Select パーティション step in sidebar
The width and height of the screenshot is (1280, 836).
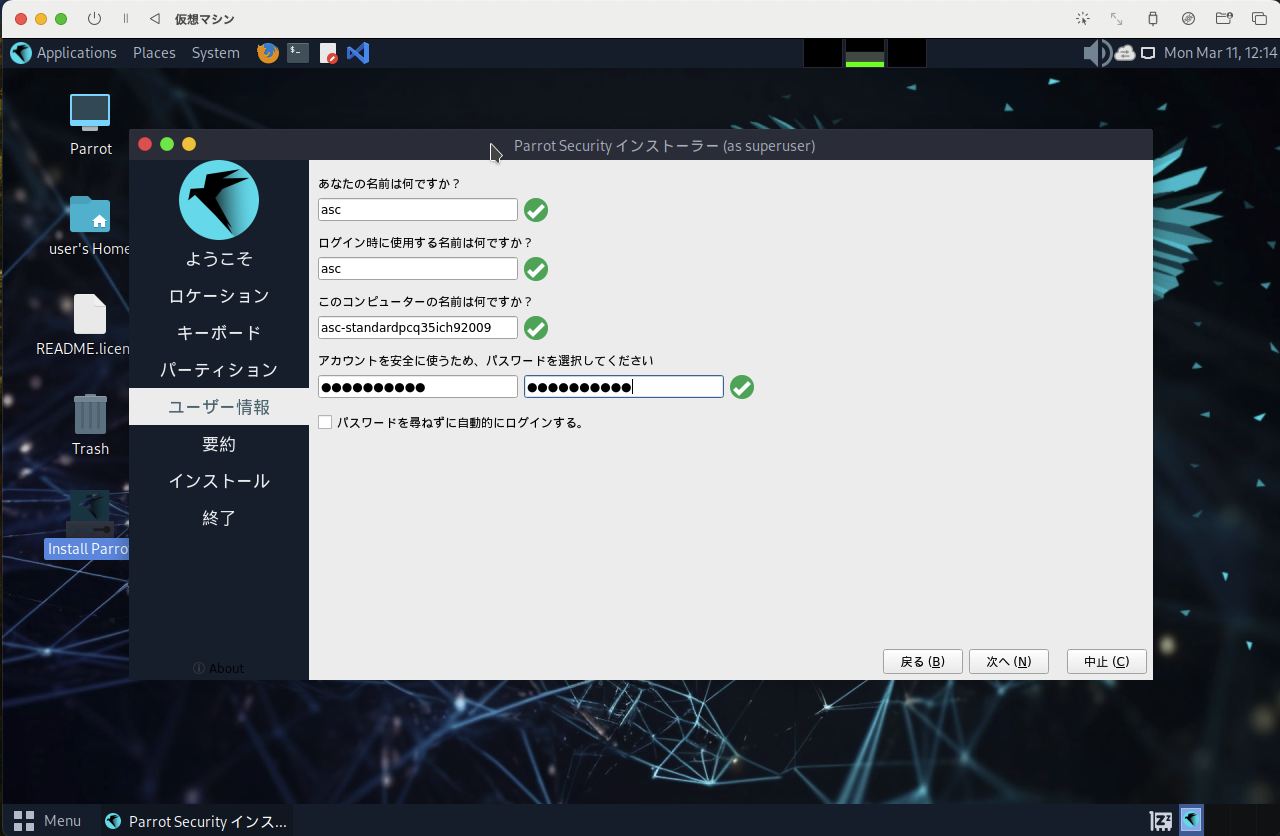tap(219, 370)
